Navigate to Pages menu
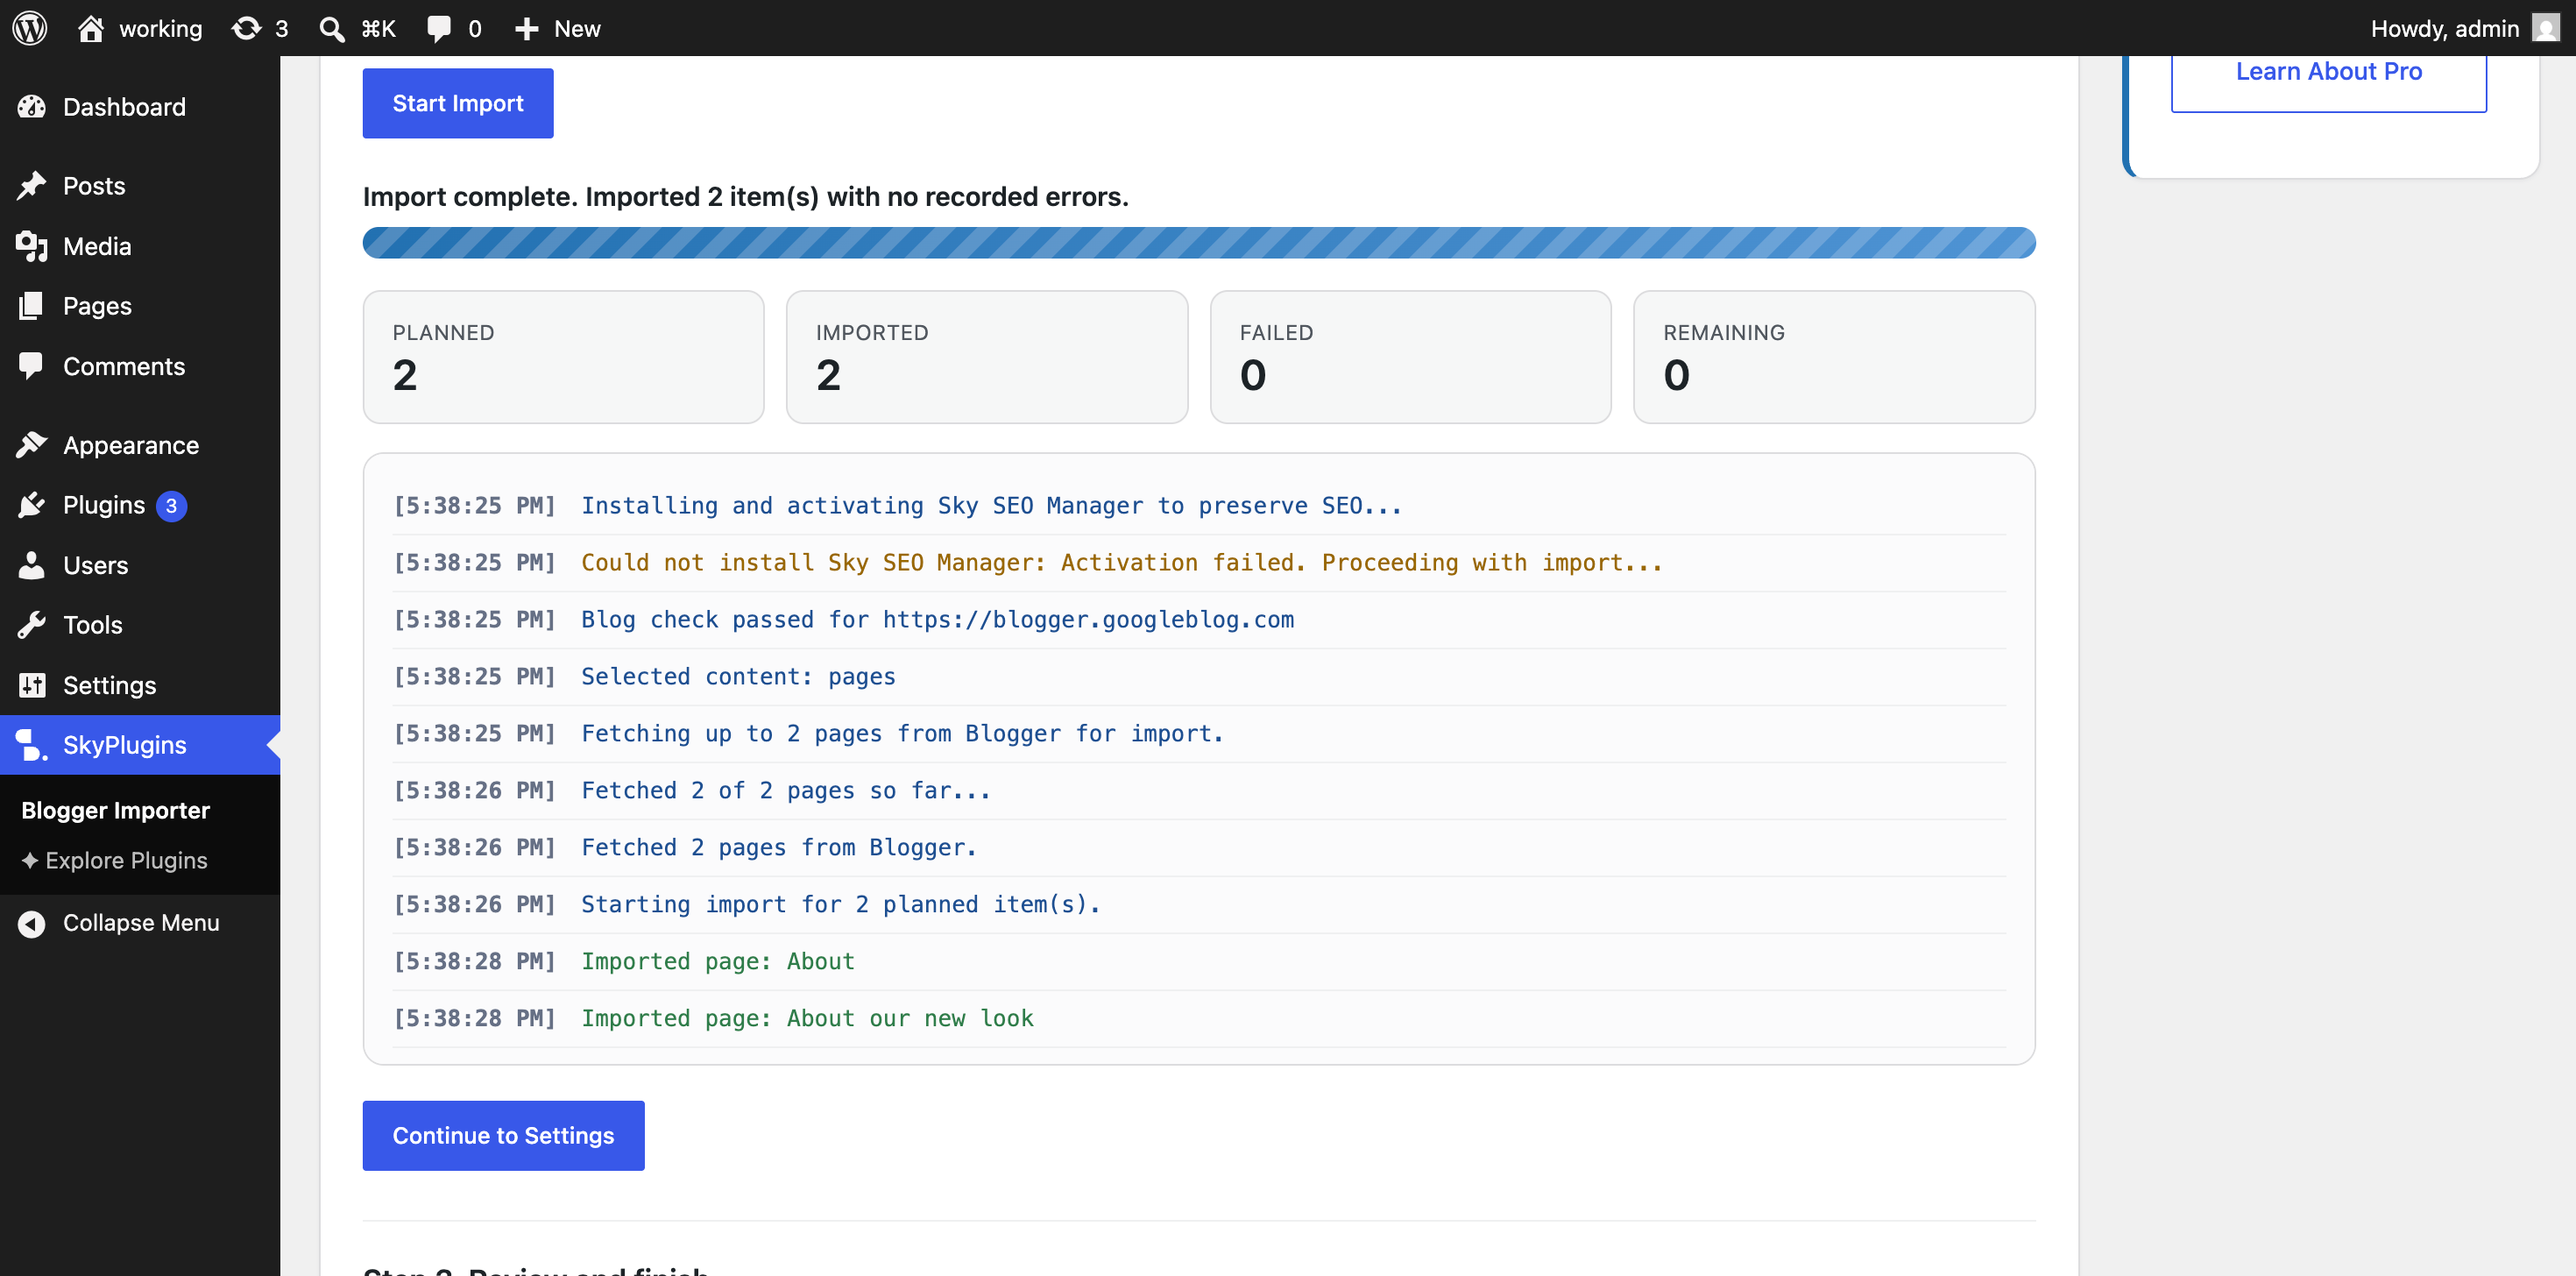The image size is (2576, 1276). [140, 306]
